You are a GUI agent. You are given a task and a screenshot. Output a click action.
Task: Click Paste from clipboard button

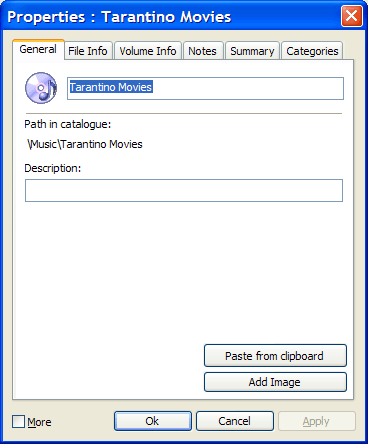pyautogui.click(x=275, y=356)
